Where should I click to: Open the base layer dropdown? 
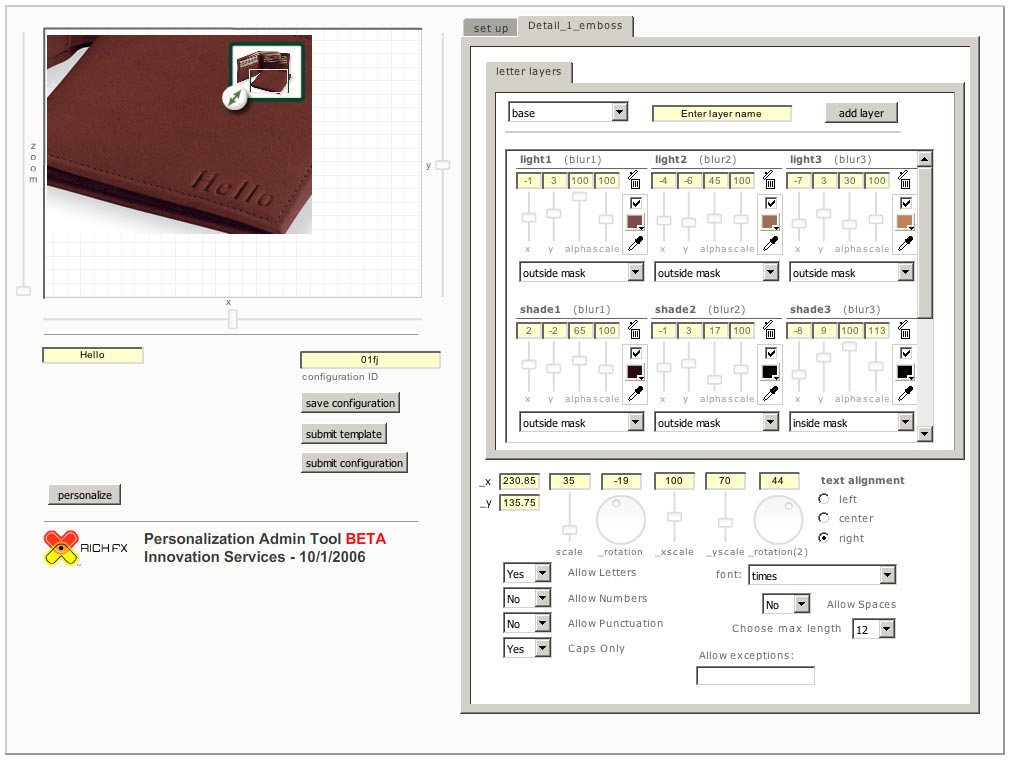pos(568,113)
